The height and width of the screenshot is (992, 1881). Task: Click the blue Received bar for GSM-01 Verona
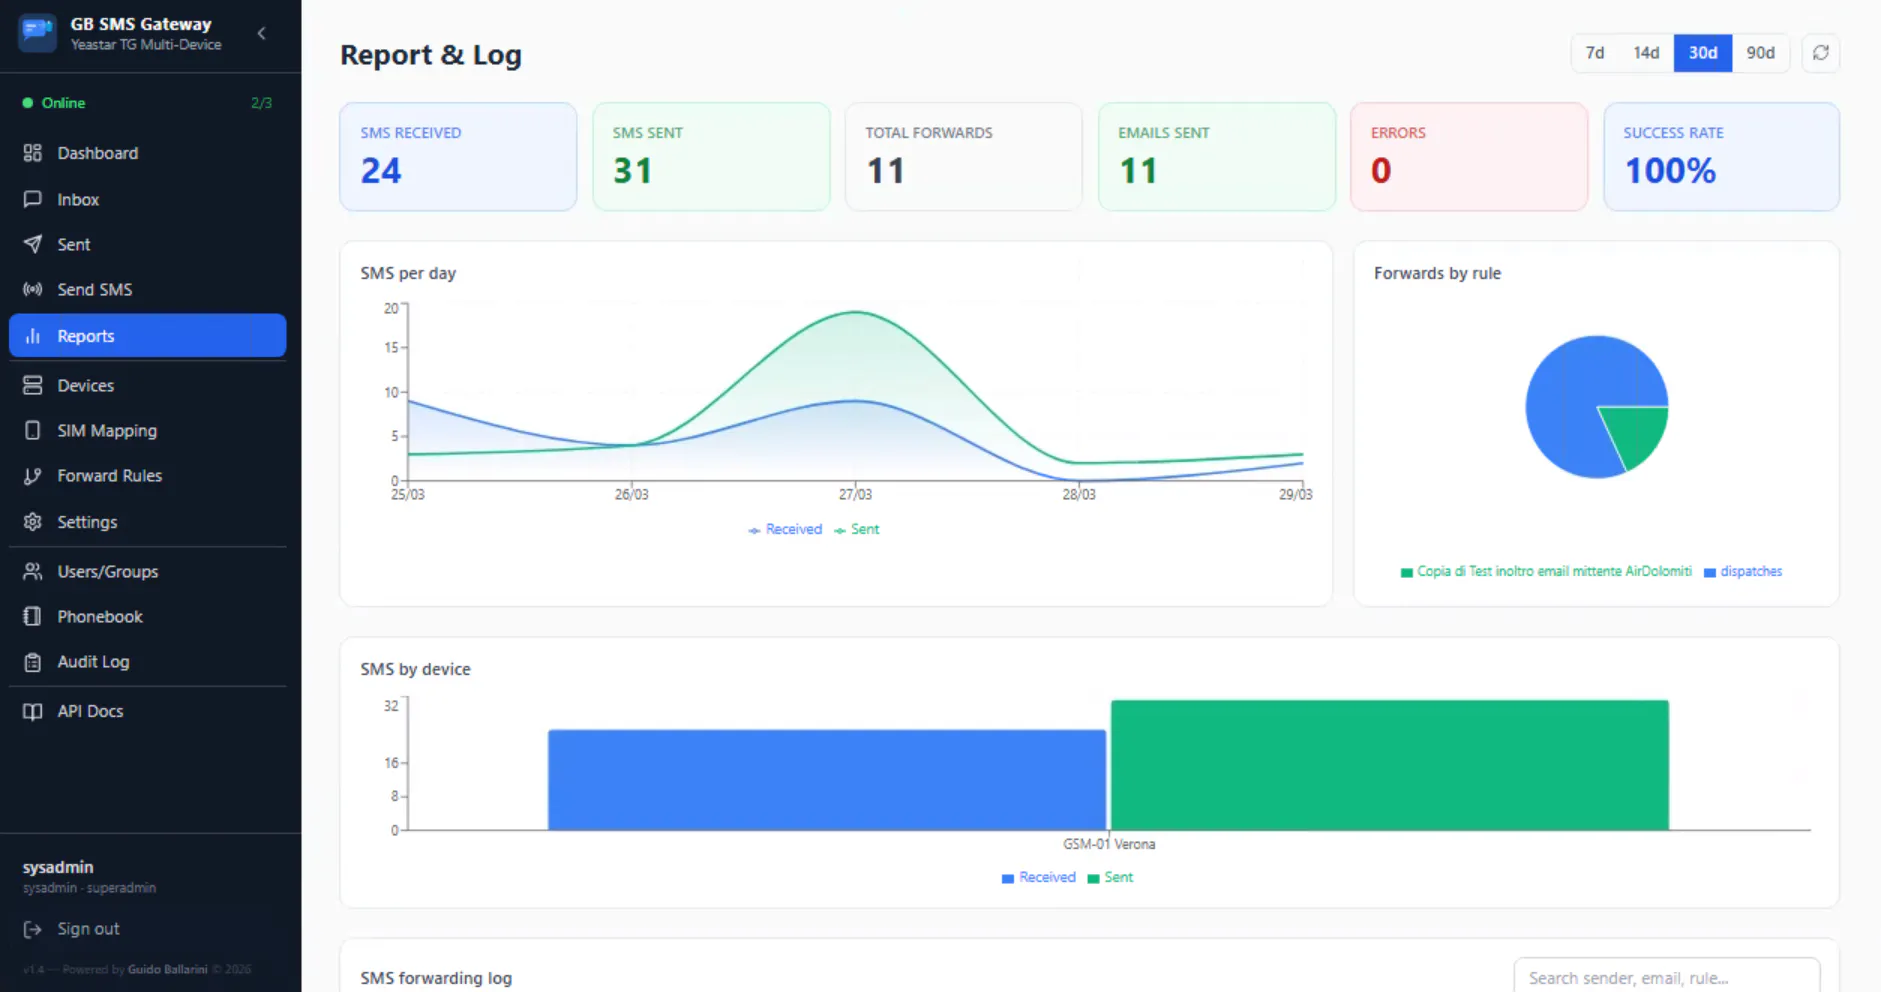click(x=827, y=780)
